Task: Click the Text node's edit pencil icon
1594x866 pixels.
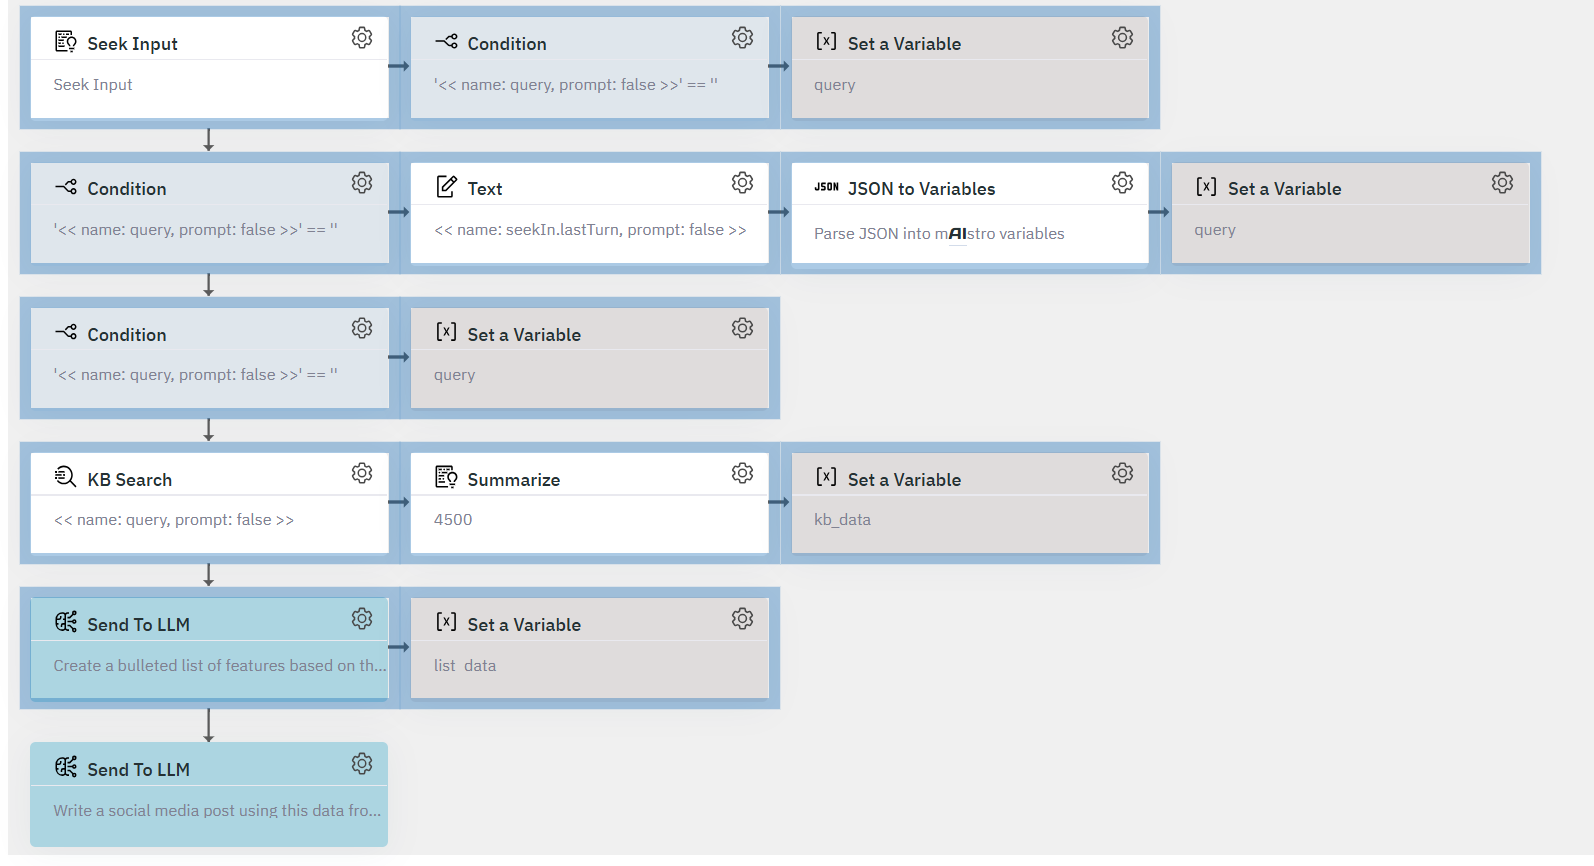Action: point(446,187)
